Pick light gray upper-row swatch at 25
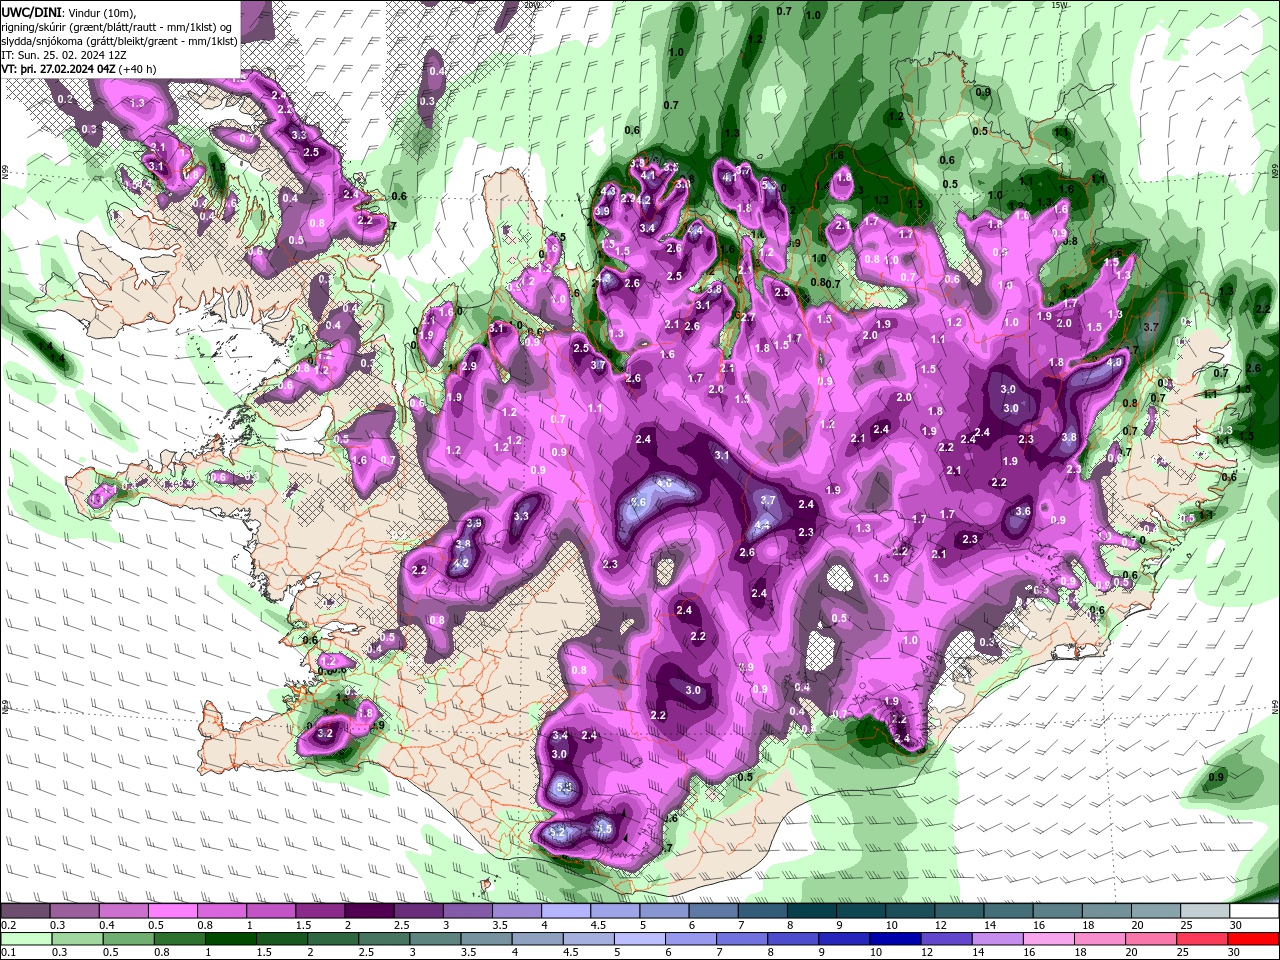This screenshot has height=960, width=1280. click(1204, 911)
